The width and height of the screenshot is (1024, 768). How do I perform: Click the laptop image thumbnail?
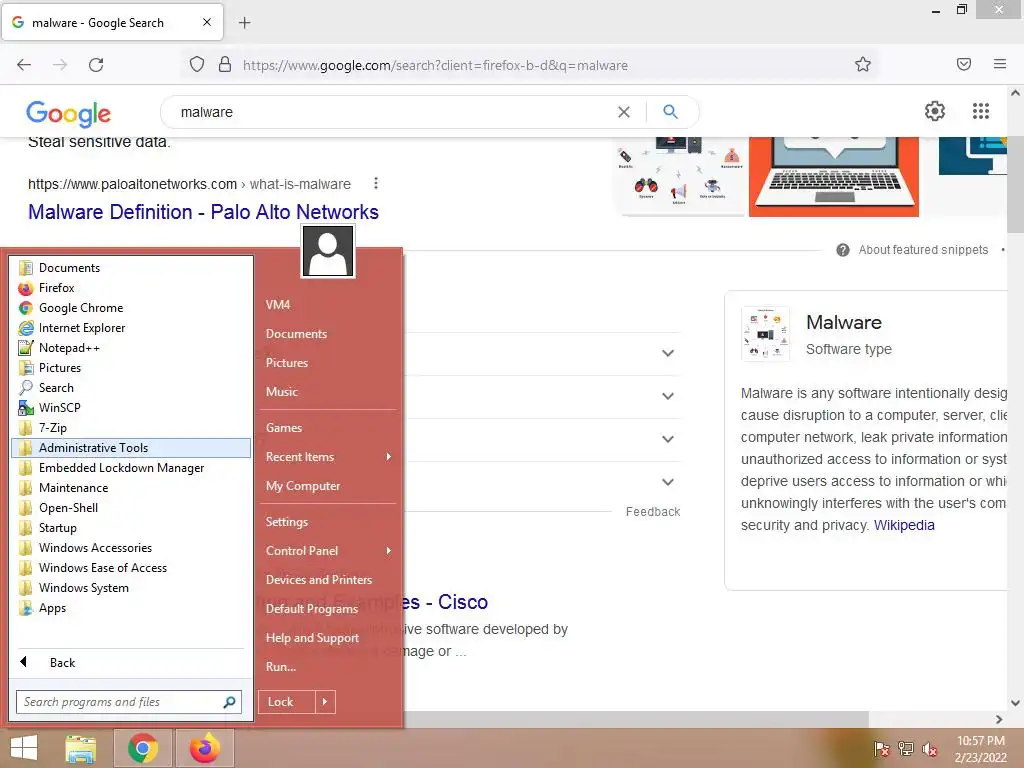(833, 176)
